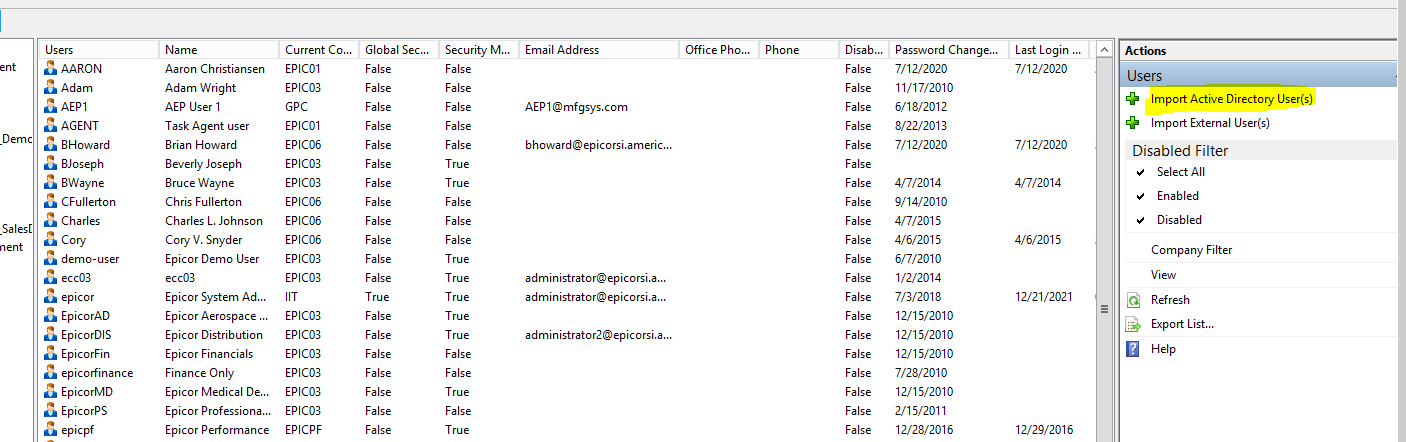Click the Refresh icon in the Actions pane
1406x442 pixels.
1133,300
